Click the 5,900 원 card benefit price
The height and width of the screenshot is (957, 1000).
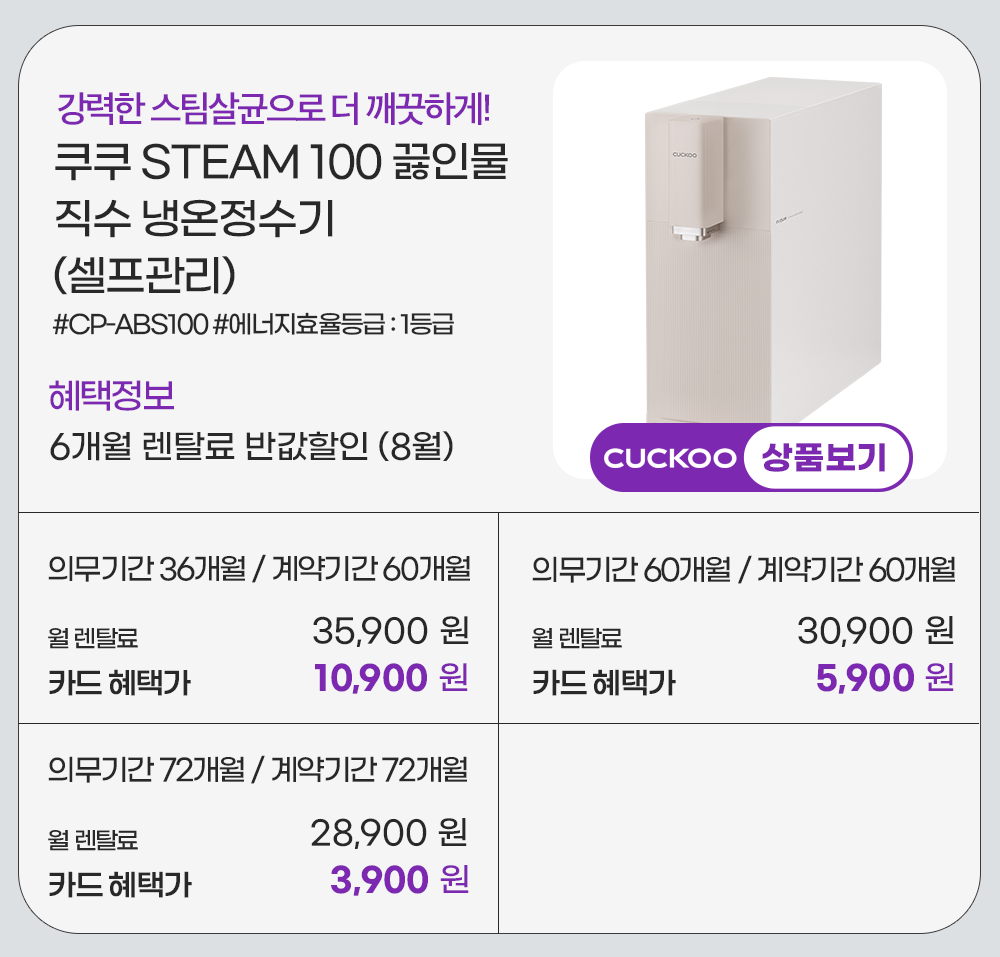(x=884, y=678)
